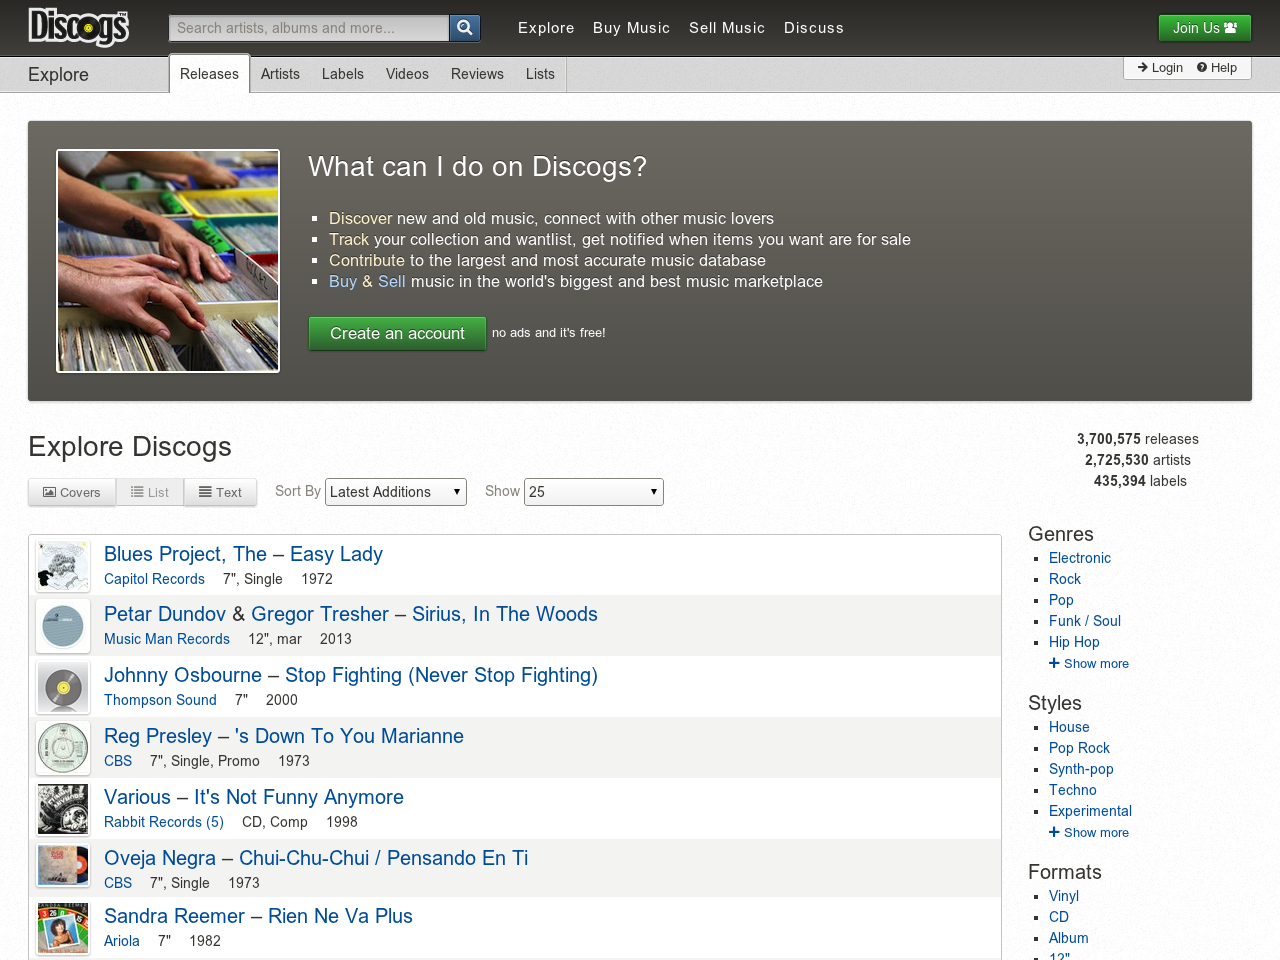The width and height of the screenshot is (1280, 960).
Task: Open the Show 25 results dropdown
Action: (x=593, y=492)
